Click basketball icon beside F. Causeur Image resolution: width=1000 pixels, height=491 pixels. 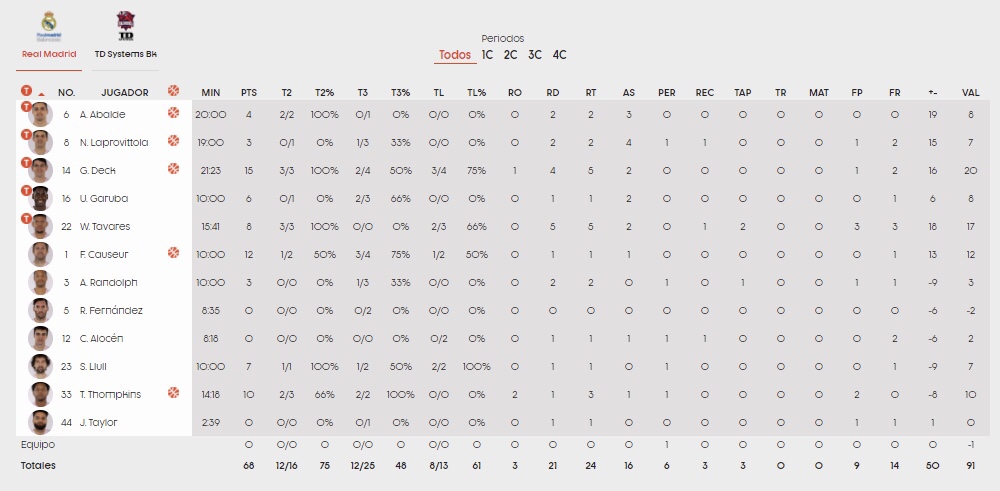pos(173,253)
